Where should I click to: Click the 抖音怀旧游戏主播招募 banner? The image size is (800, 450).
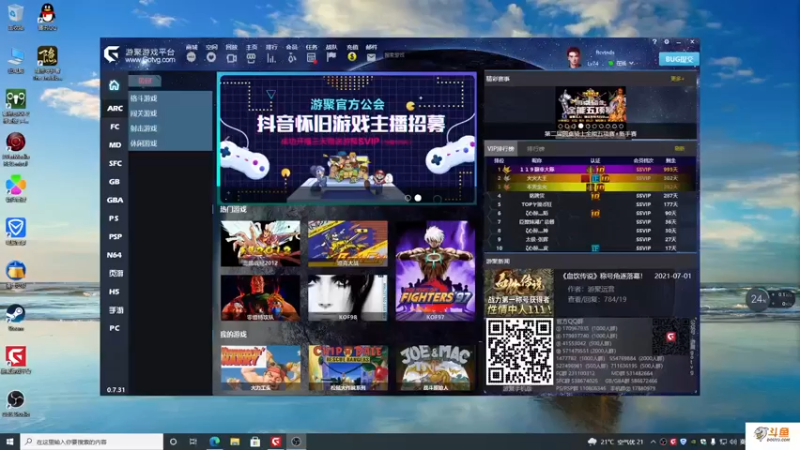click(x=347, y=138)
